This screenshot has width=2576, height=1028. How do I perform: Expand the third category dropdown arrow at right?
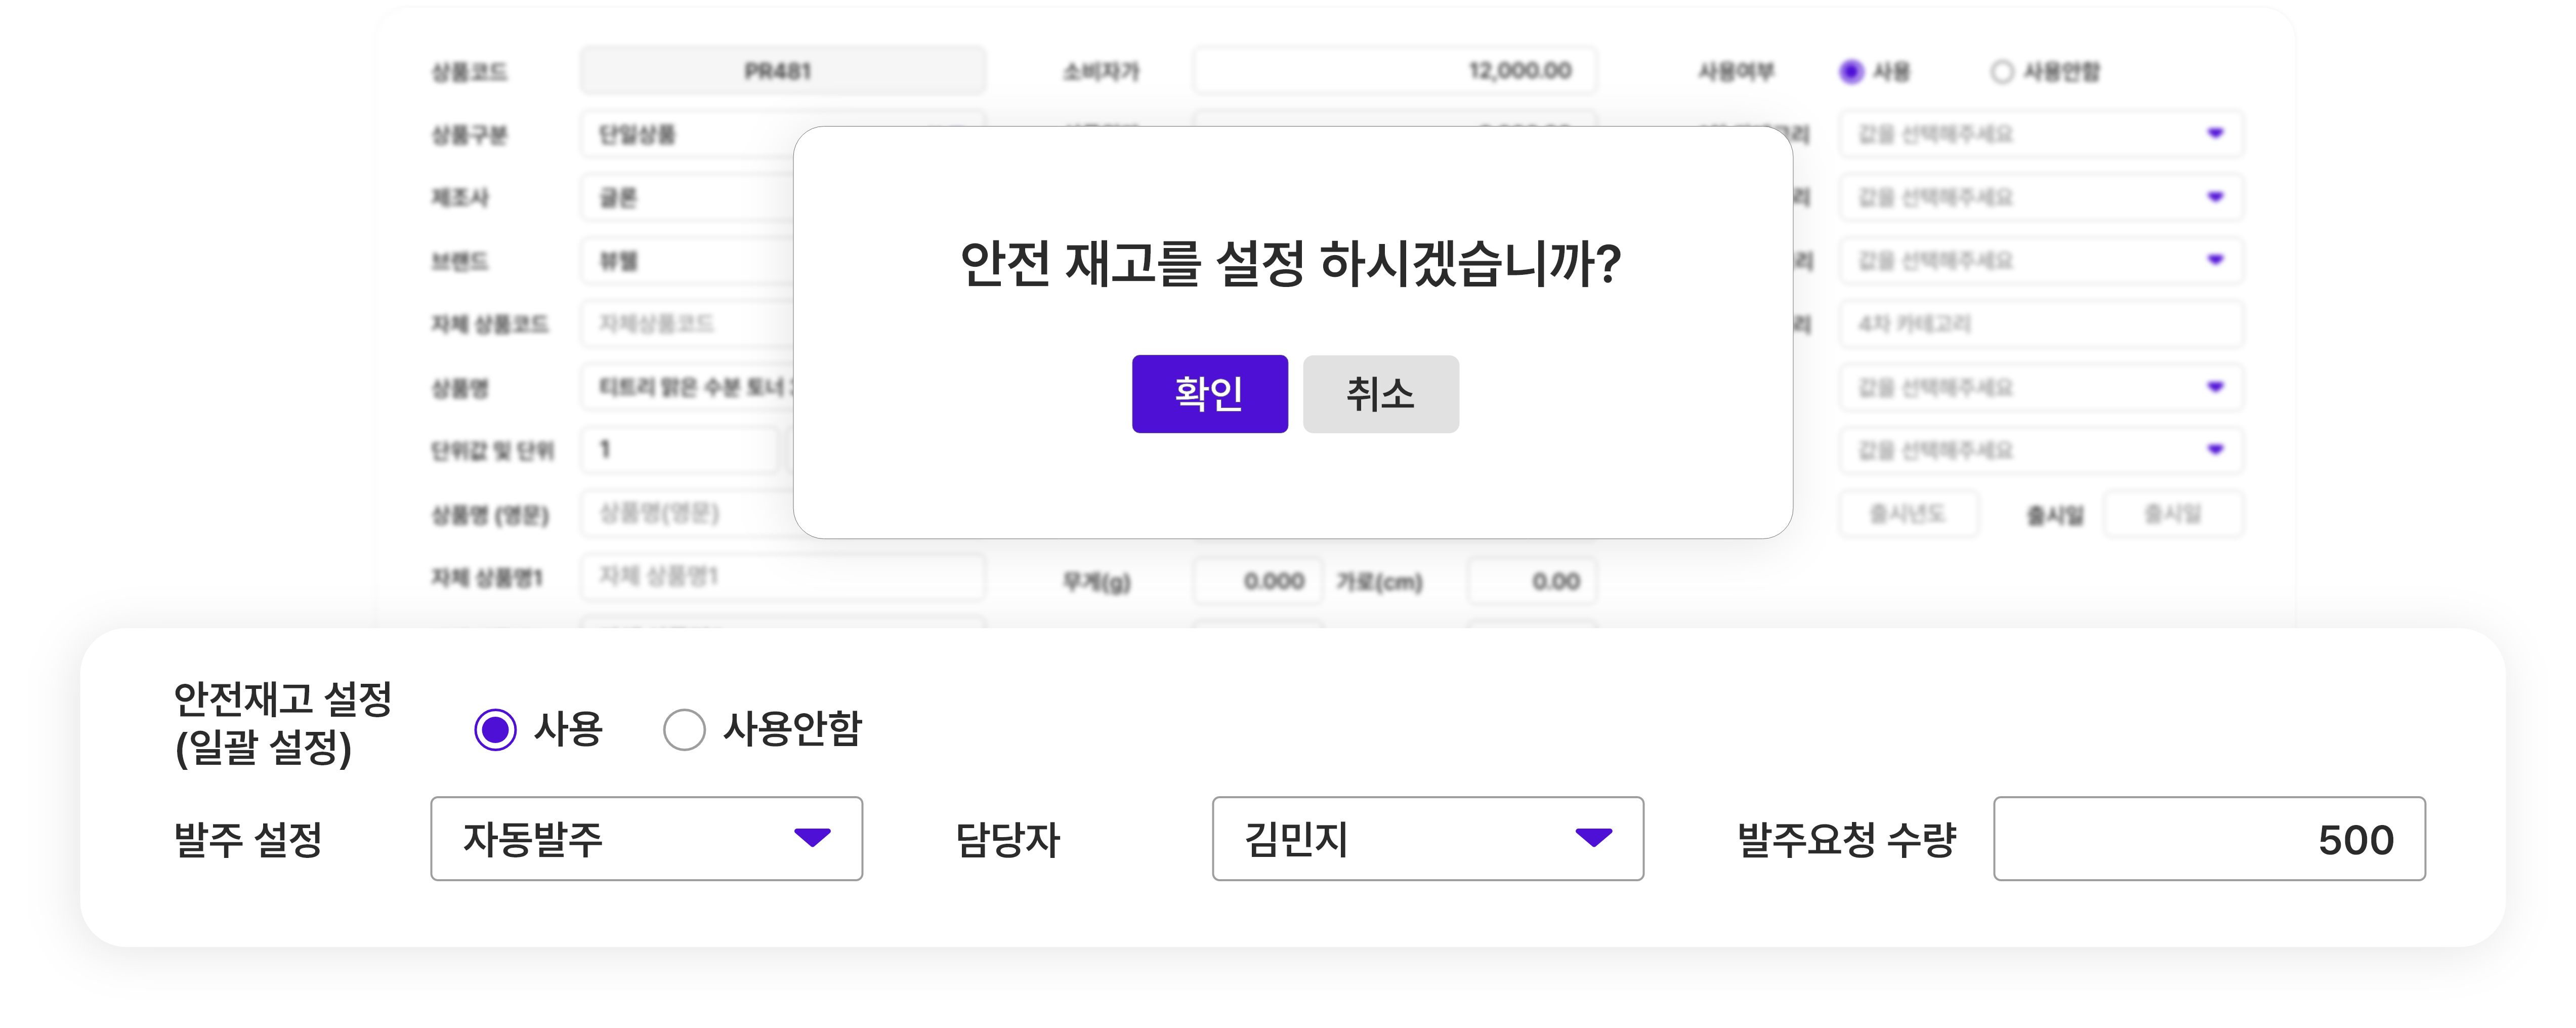2215,260
